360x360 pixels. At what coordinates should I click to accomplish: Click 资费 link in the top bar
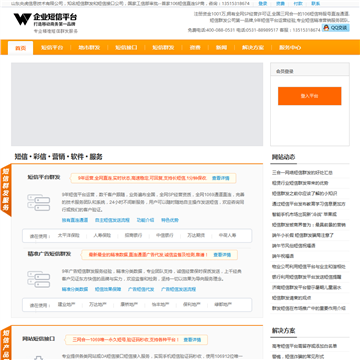point(280,3)
